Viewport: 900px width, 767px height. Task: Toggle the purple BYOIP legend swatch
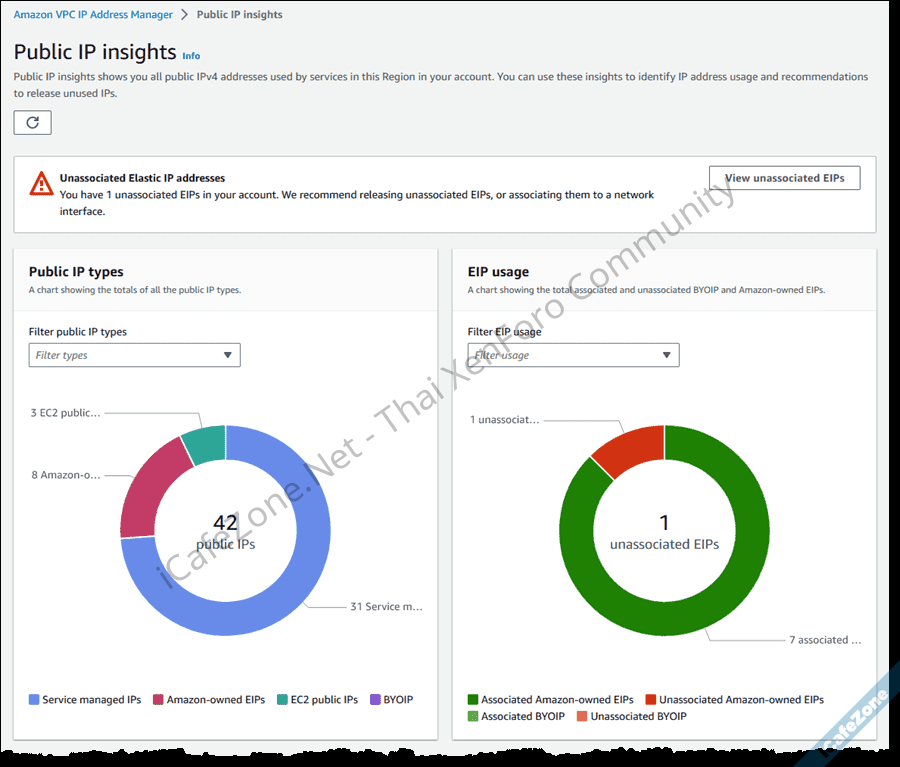click(x=375, y=700)
